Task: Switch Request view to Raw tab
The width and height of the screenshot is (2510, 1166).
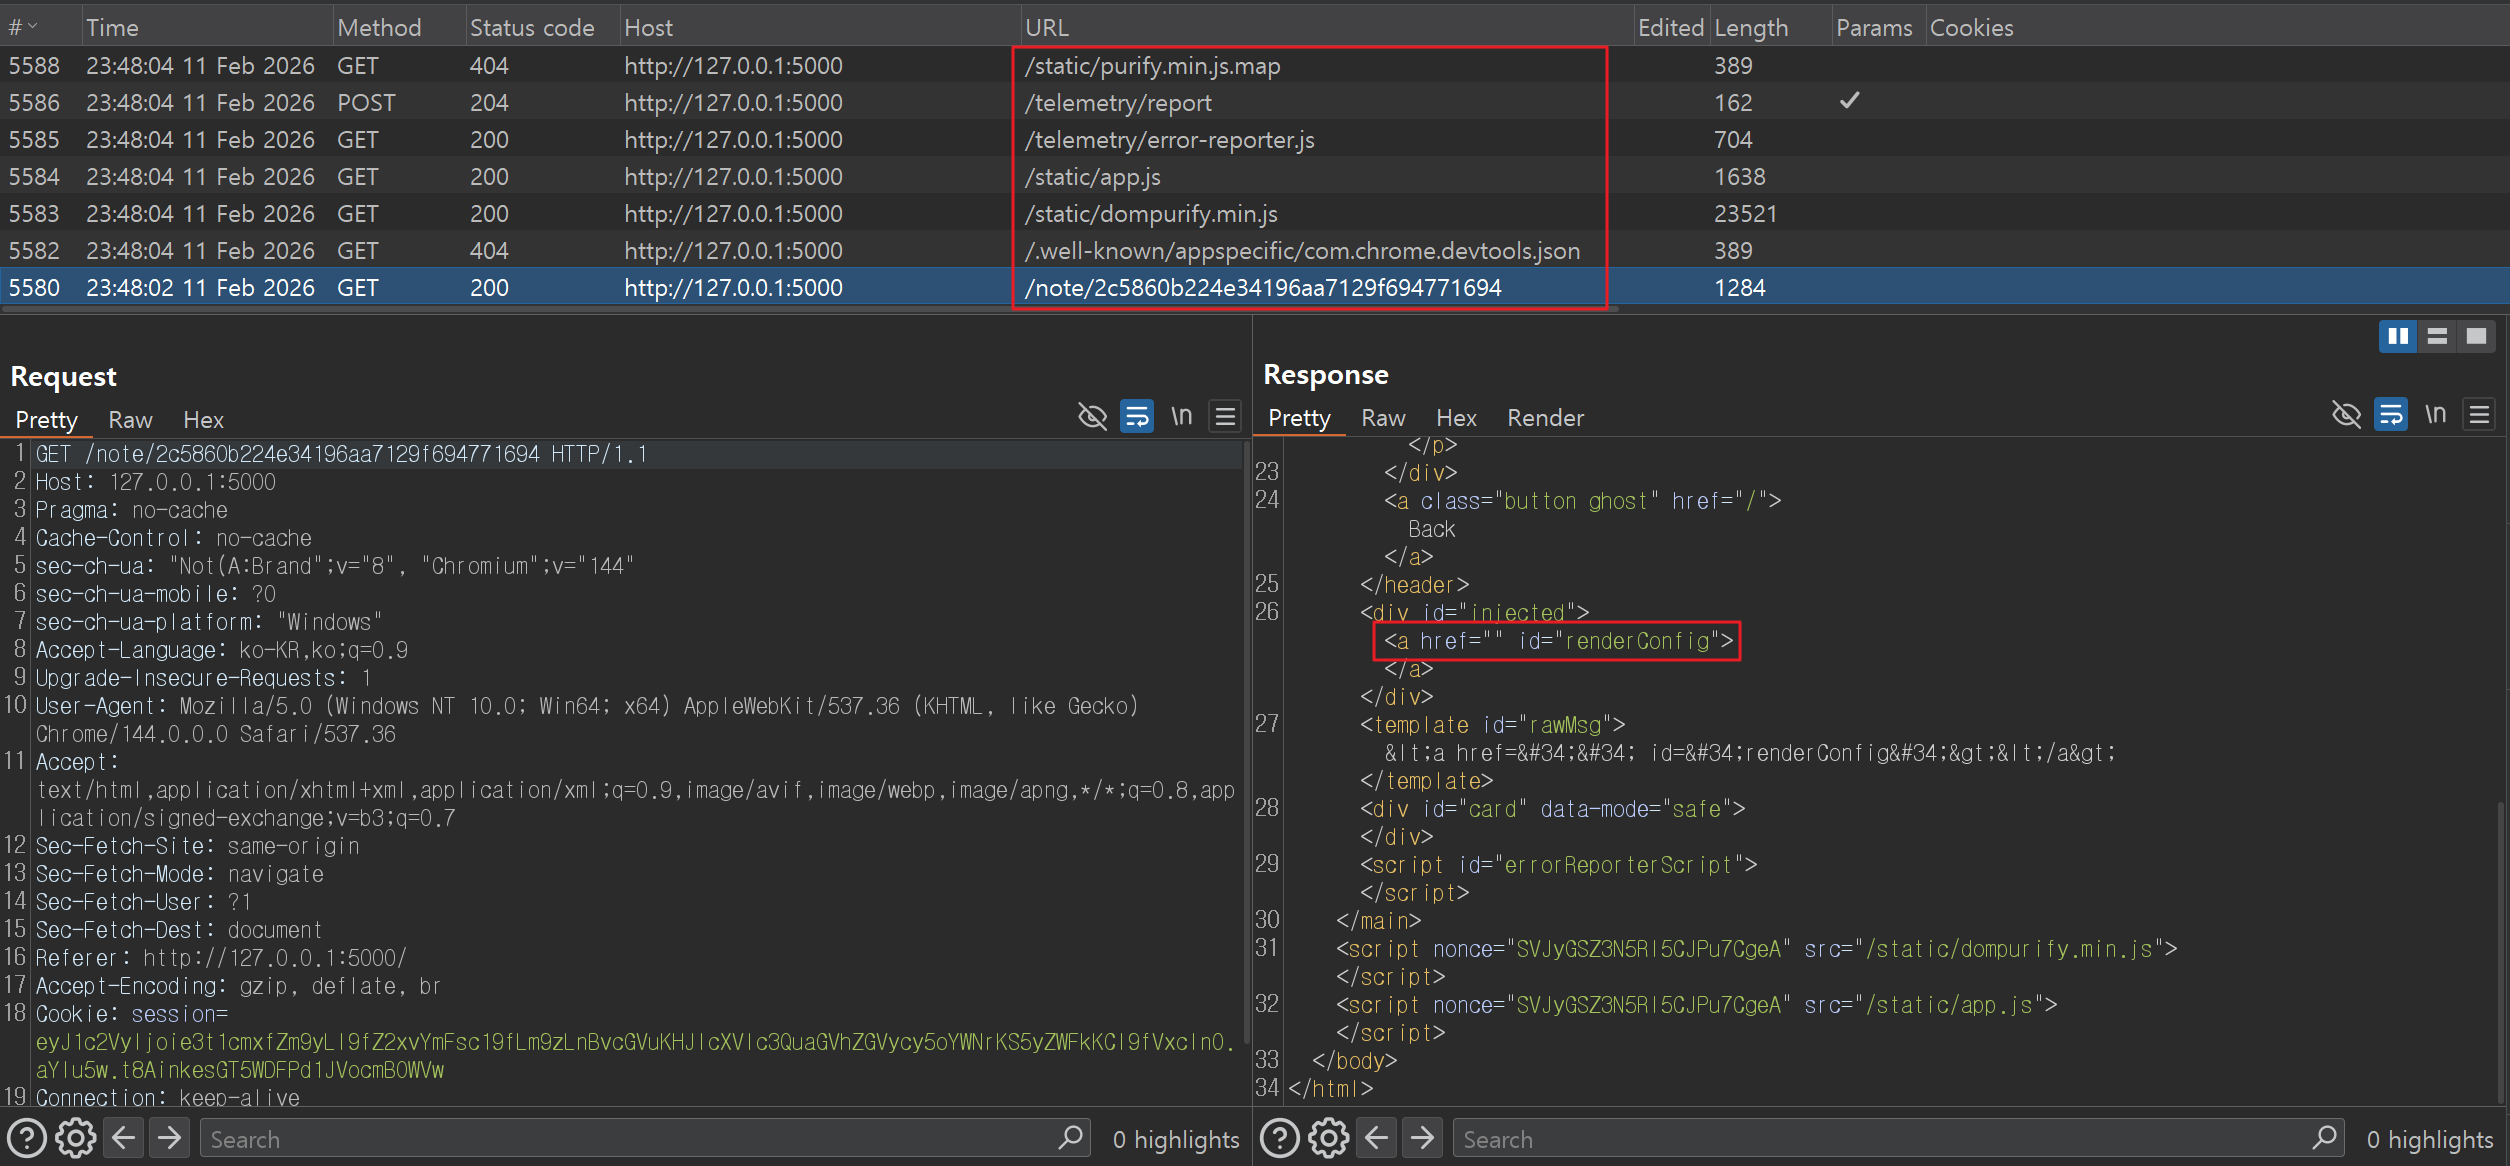Action: click(x=130, y=420)
